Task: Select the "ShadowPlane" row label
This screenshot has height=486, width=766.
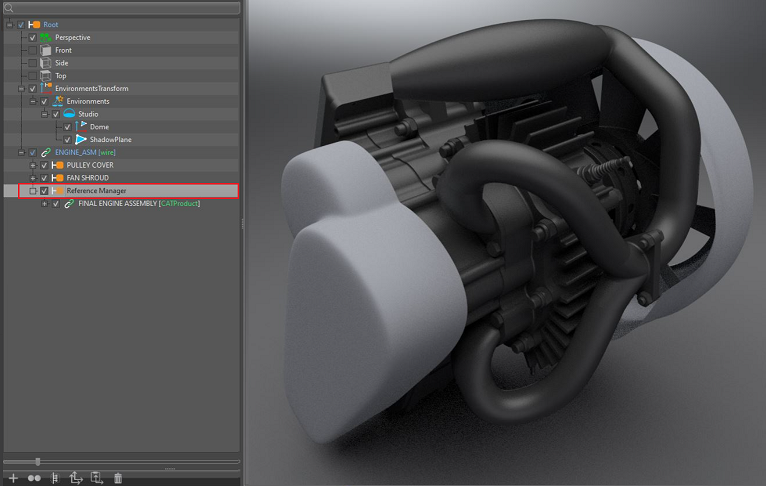Action: click(x=111, y=140)
